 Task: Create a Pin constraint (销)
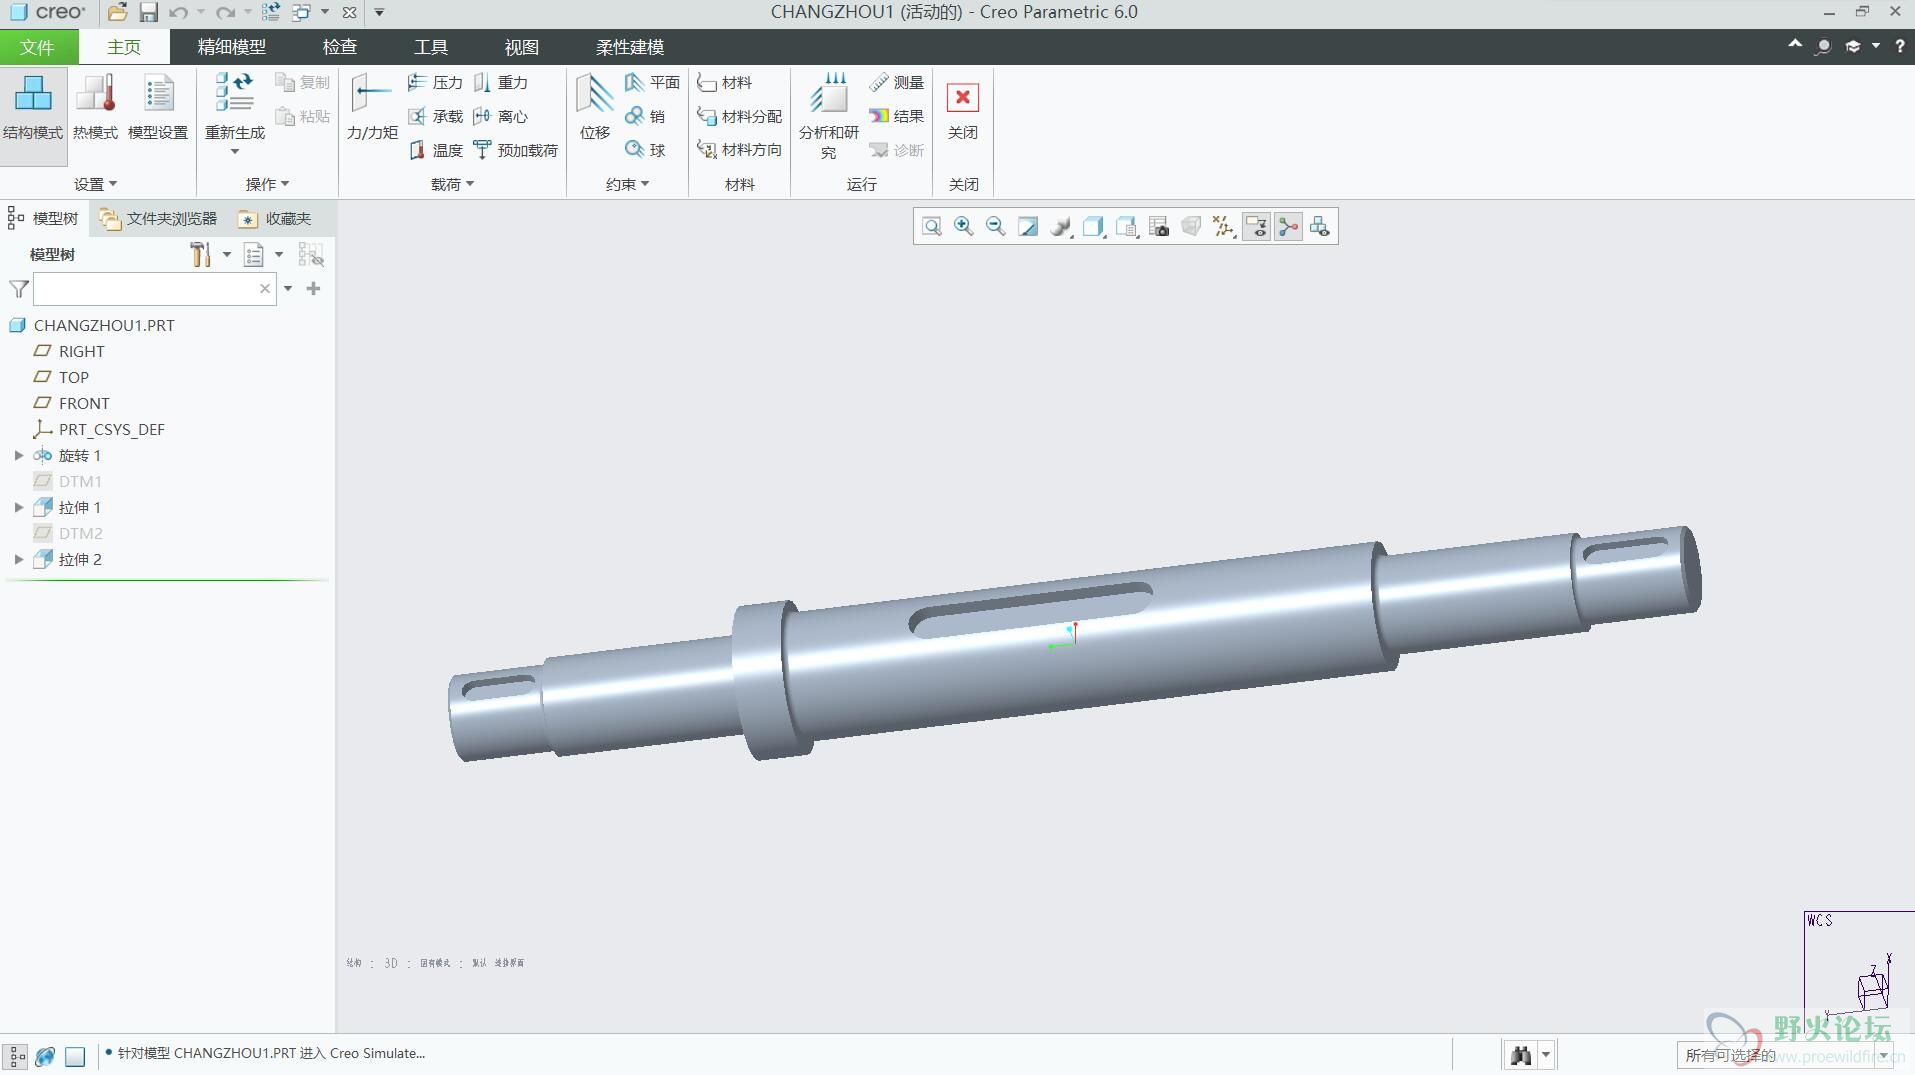pyautogui.click(x=645, y=116)
